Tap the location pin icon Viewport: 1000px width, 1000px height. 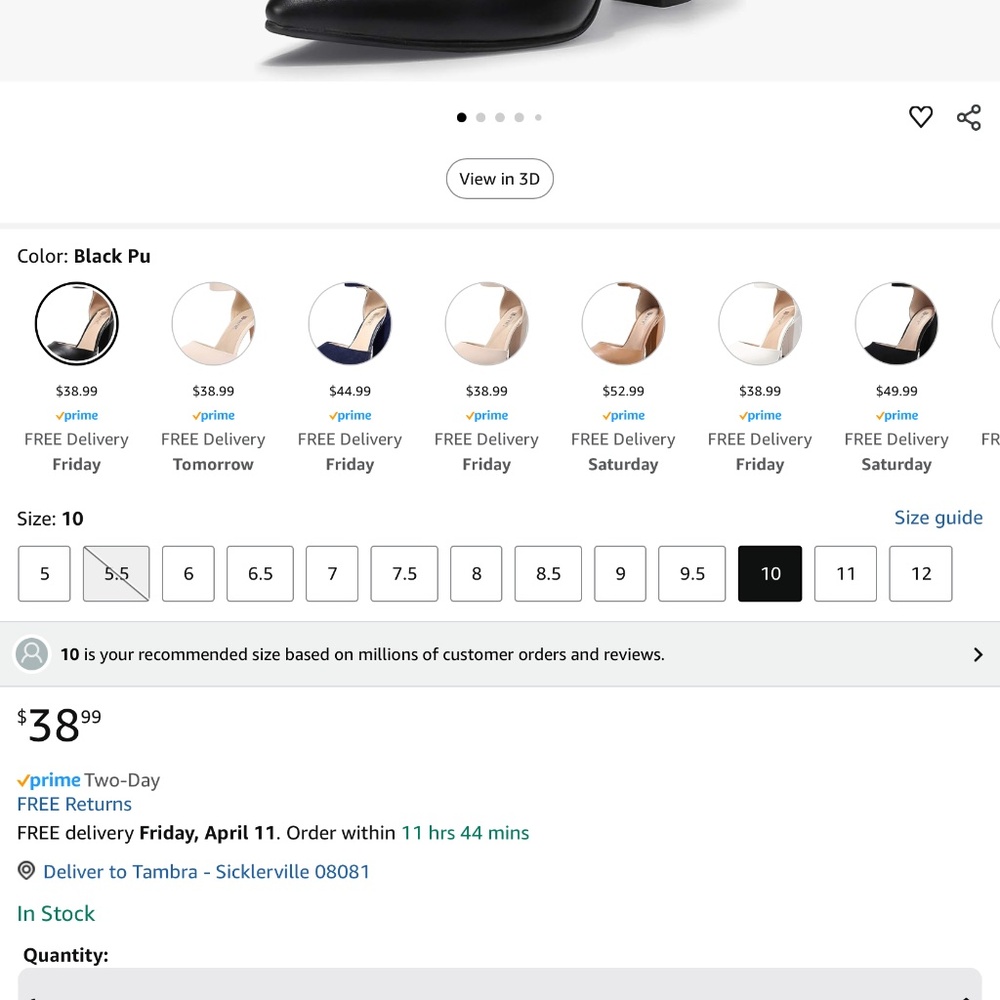tap(26, 870)
